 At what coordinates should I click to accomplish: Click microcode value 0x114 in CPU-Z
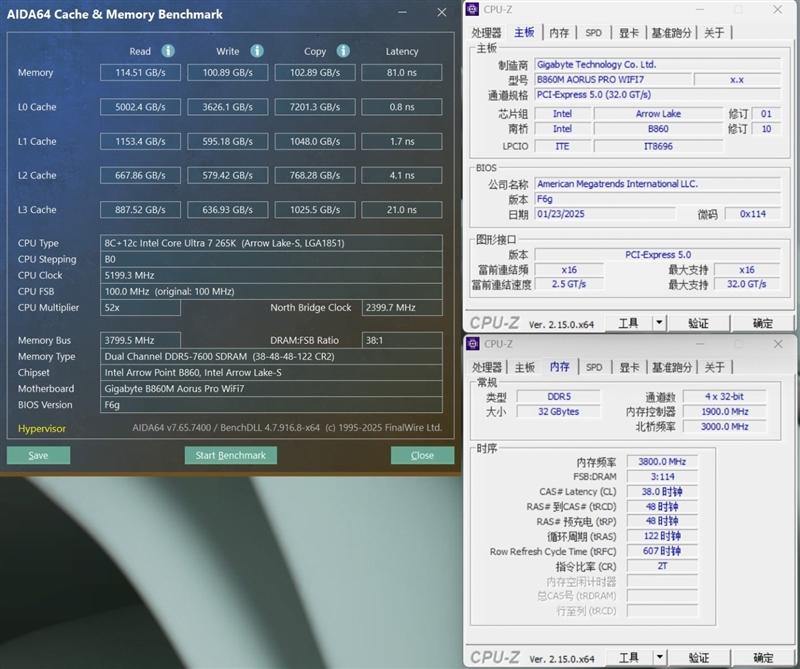pyautogui.click(x=753, y=214)
